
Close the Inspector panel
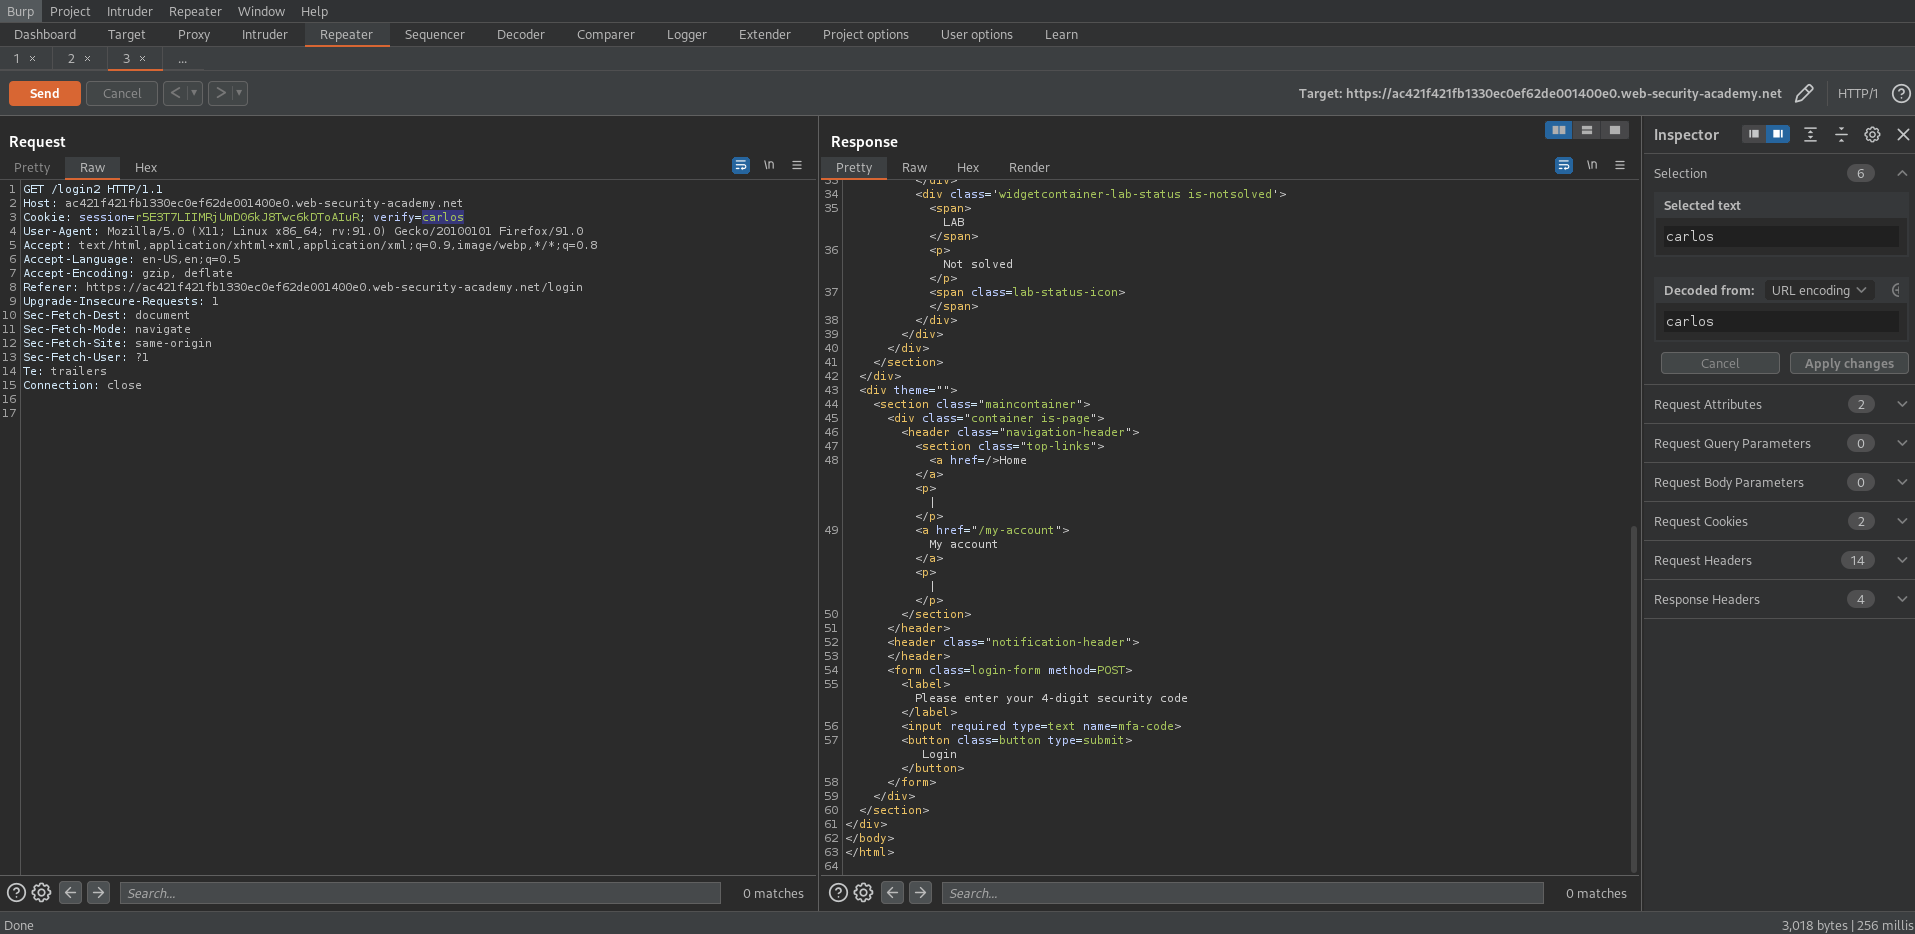pos(1903,134)
